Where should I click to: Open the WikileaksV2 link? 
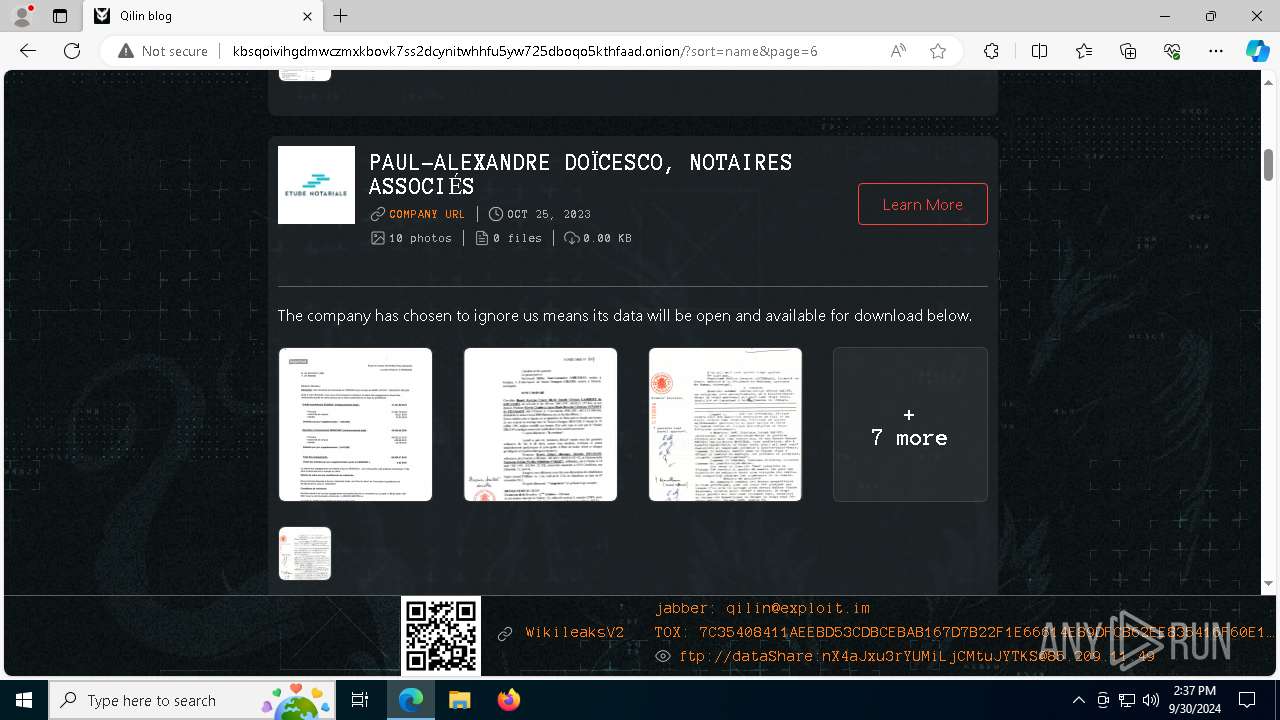pos(575,633)
